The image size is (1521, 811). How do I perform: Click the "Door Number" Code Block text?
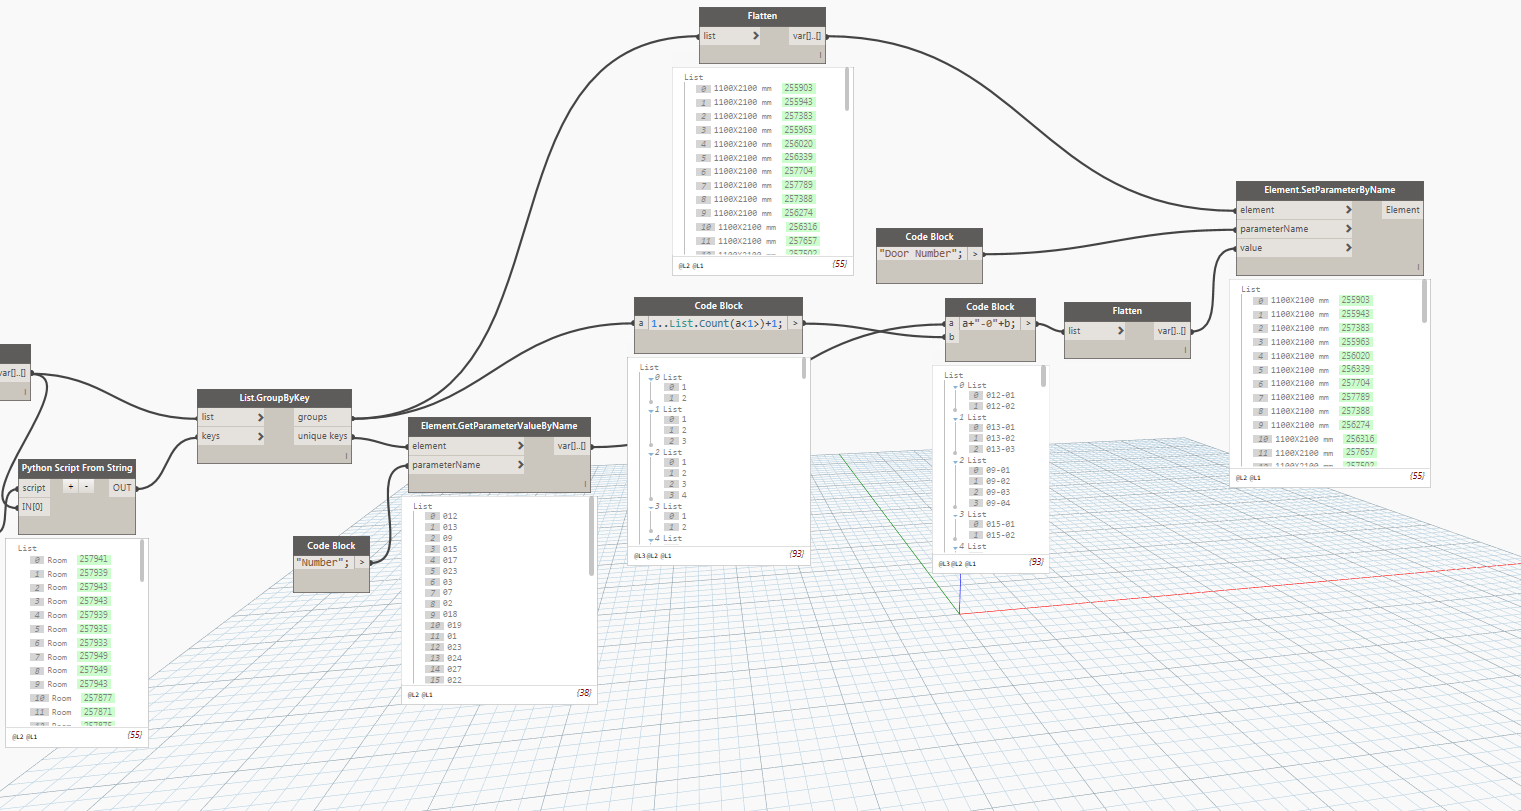[922, 254]
